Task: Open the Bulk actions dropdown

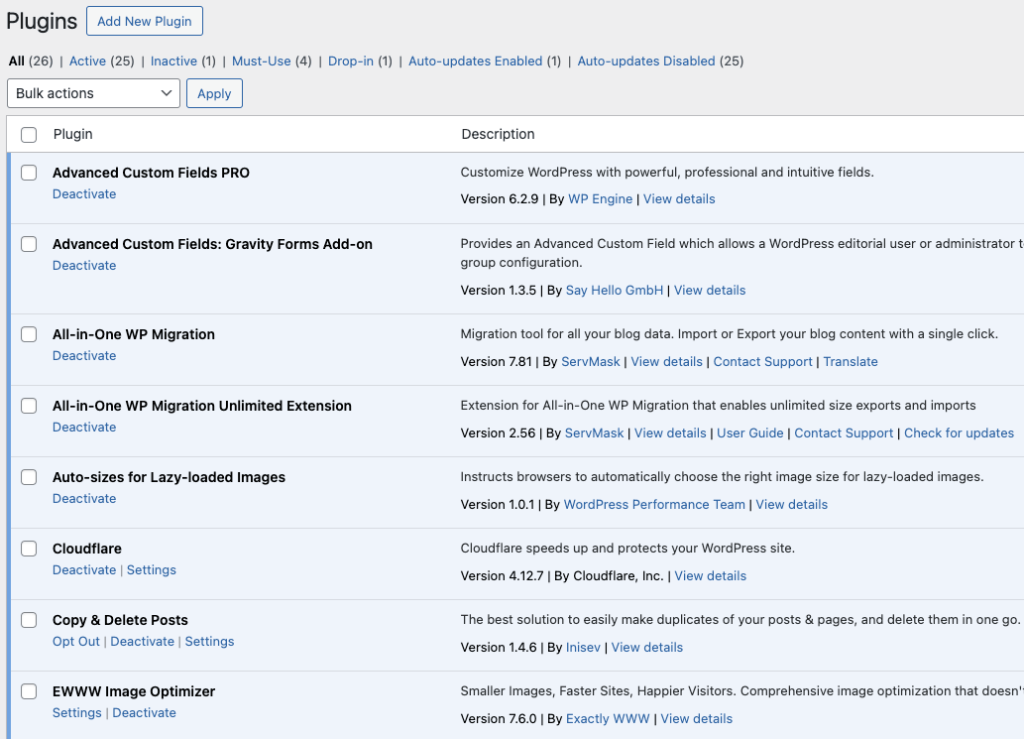Action: pyautogui.click(x=93, y=93)
